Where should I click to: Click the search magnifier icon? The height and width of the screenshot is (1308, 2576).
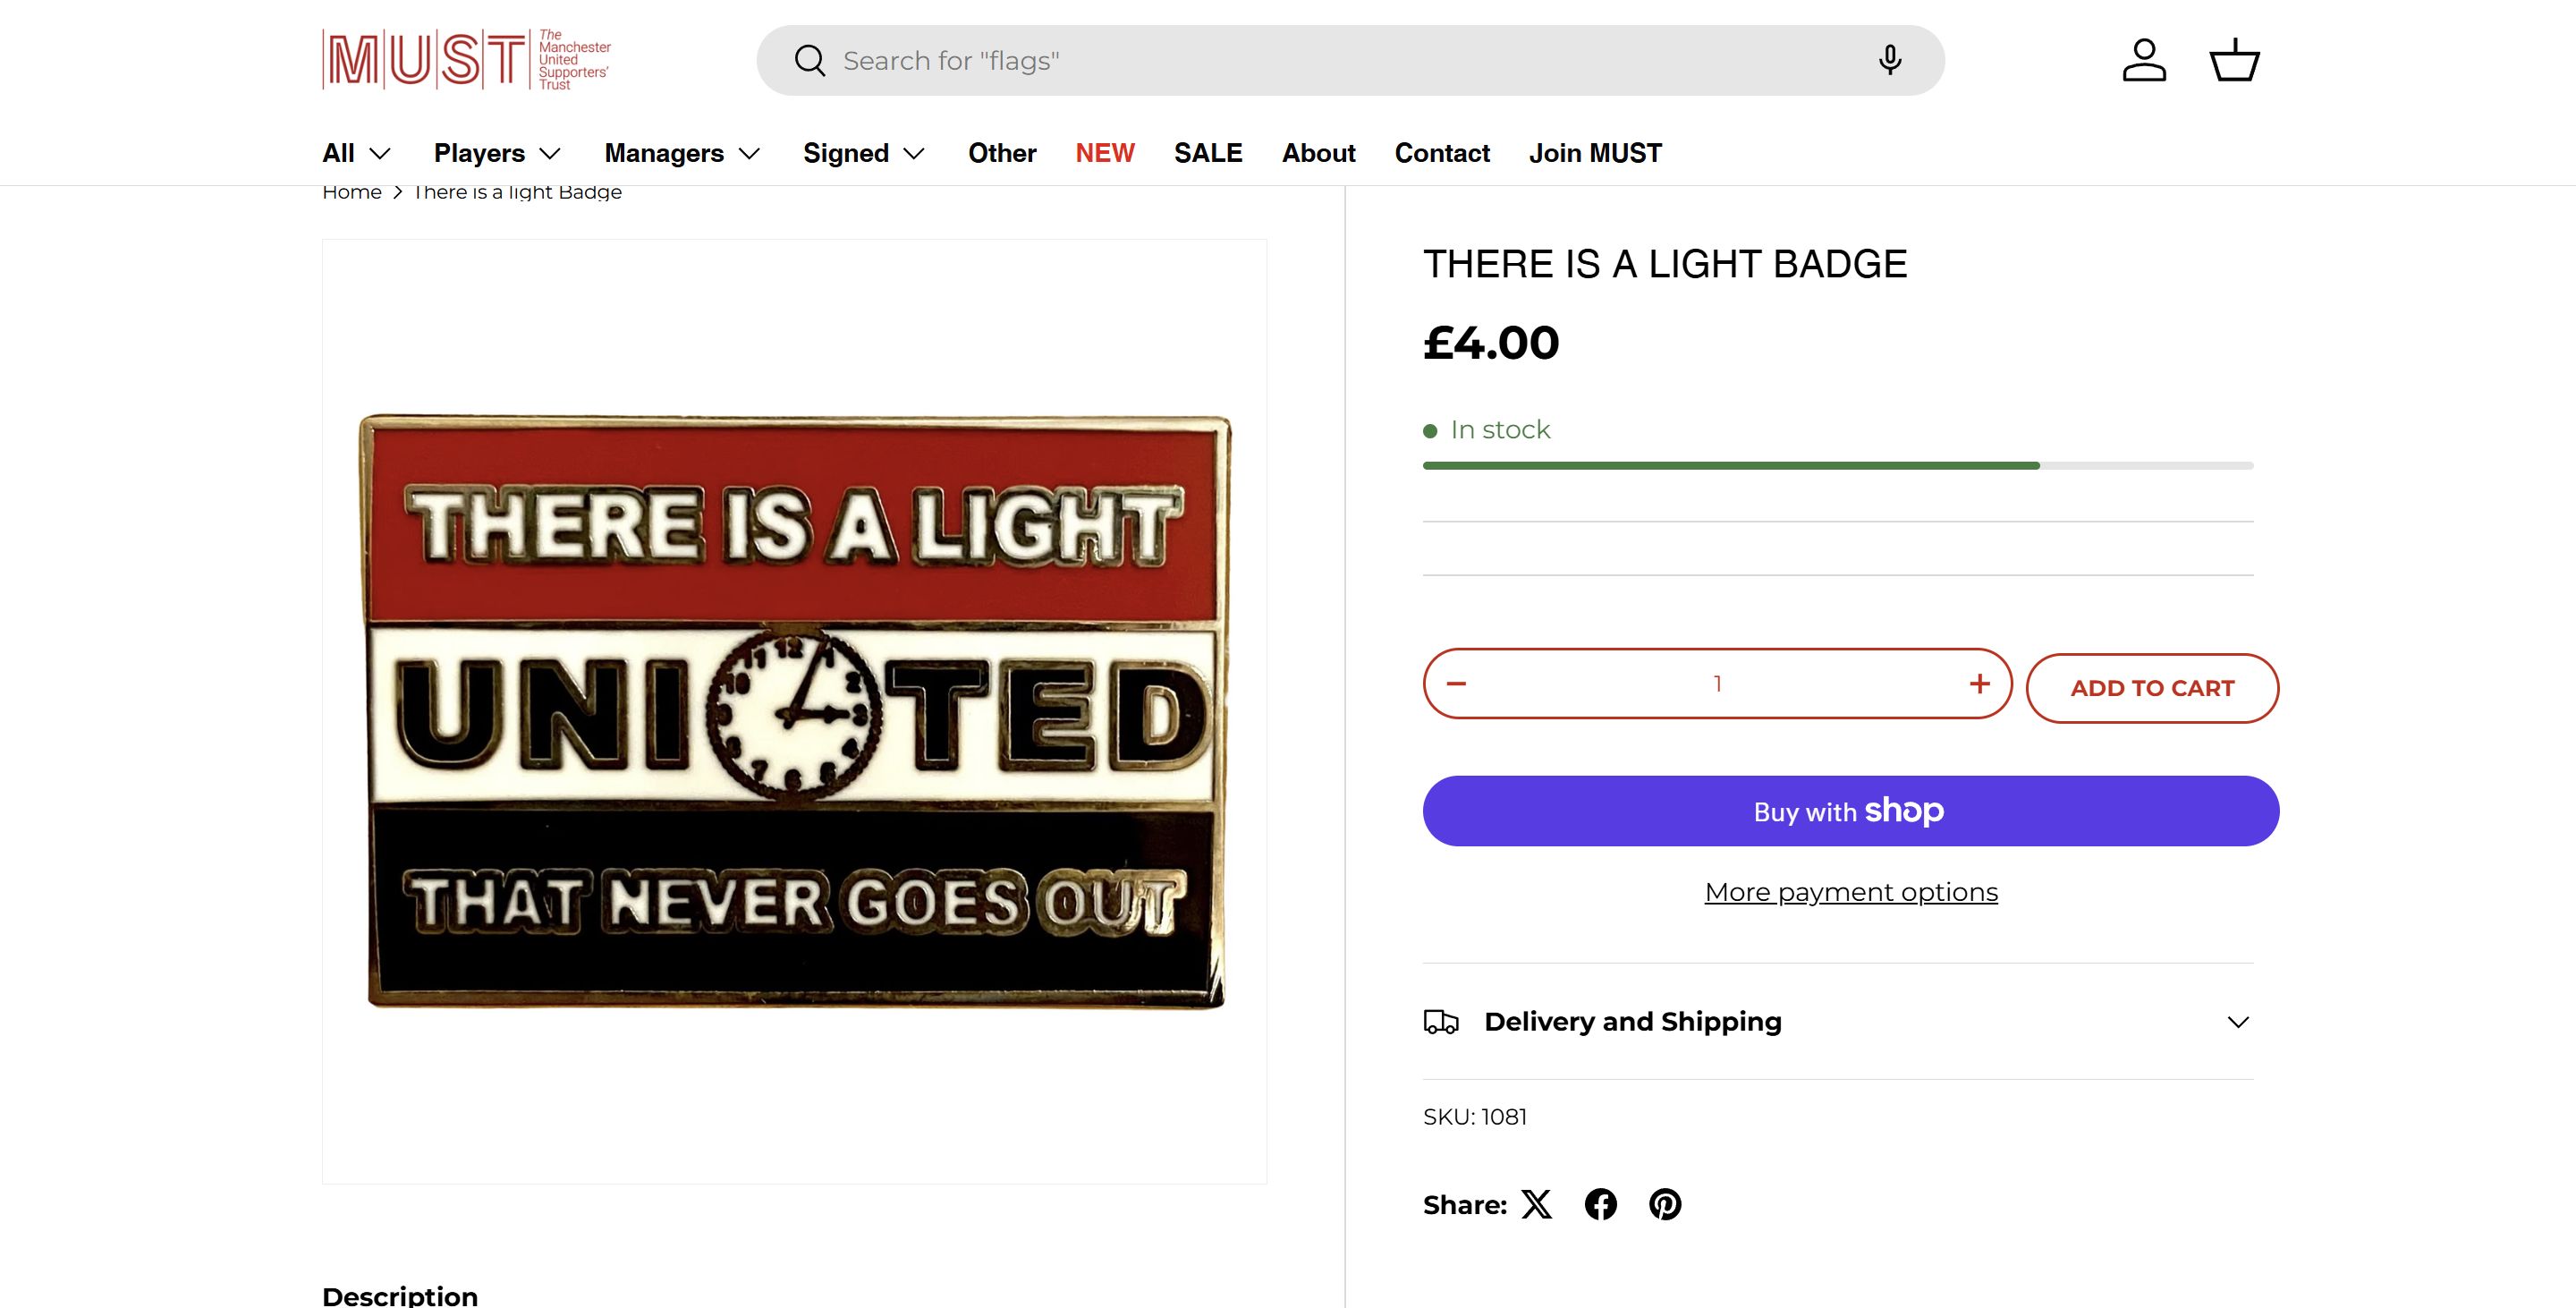[810, 61]
